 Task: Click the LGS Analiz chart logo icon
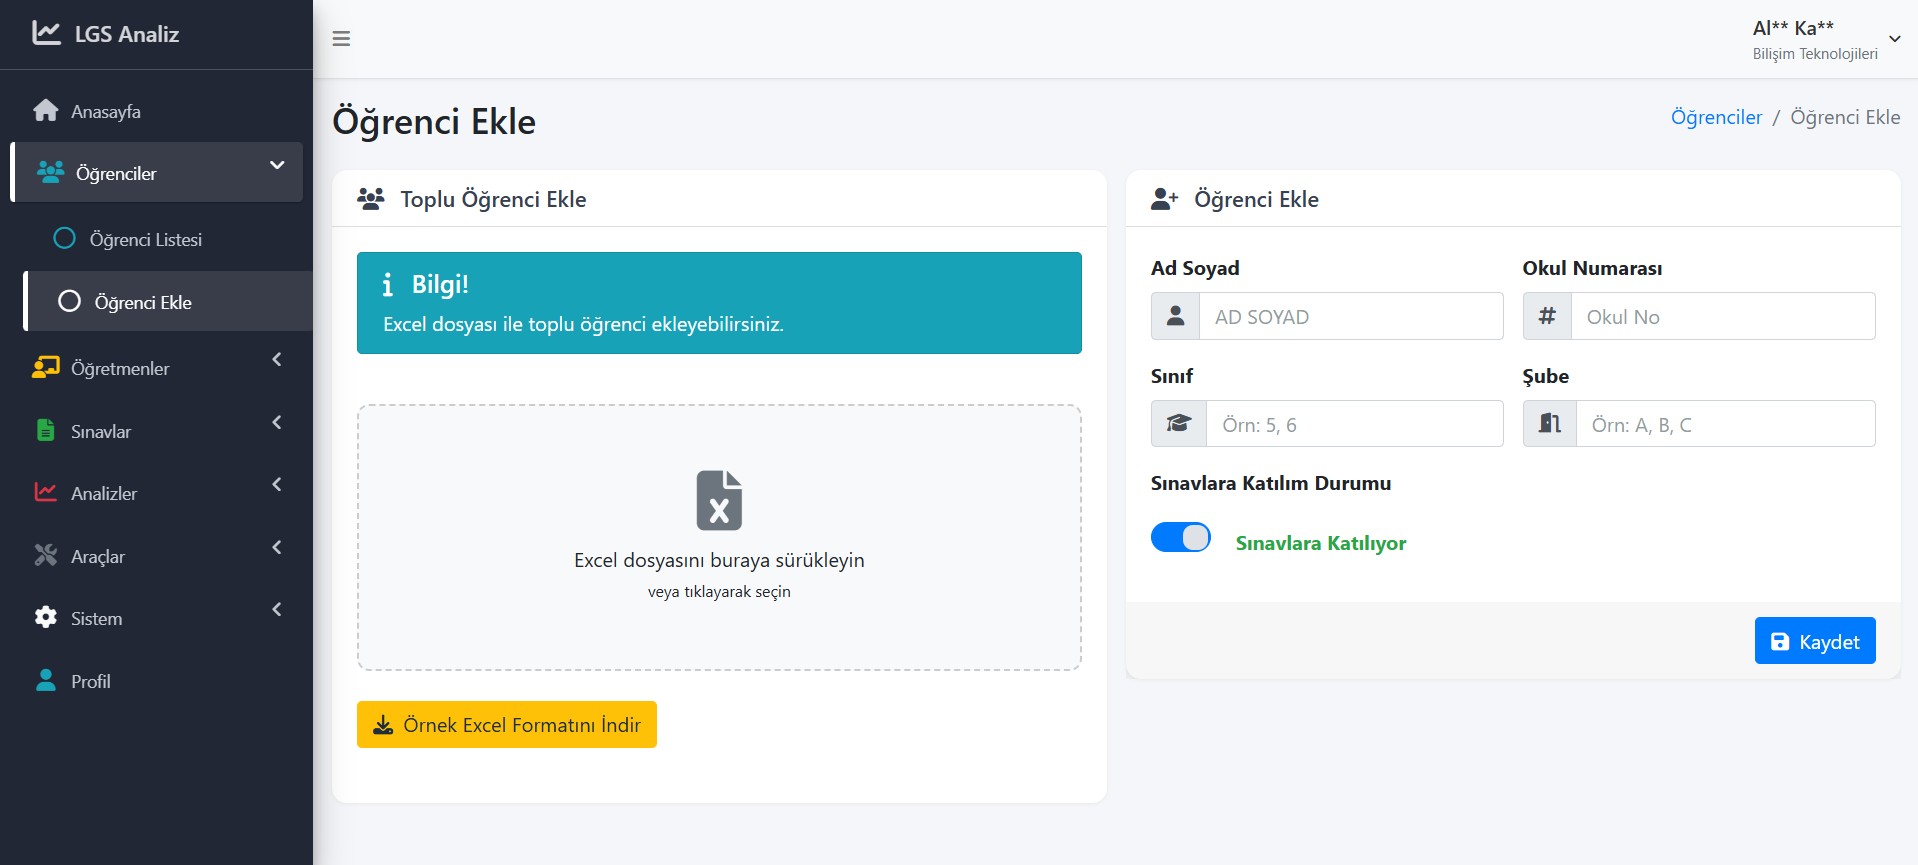pos(46,33)
